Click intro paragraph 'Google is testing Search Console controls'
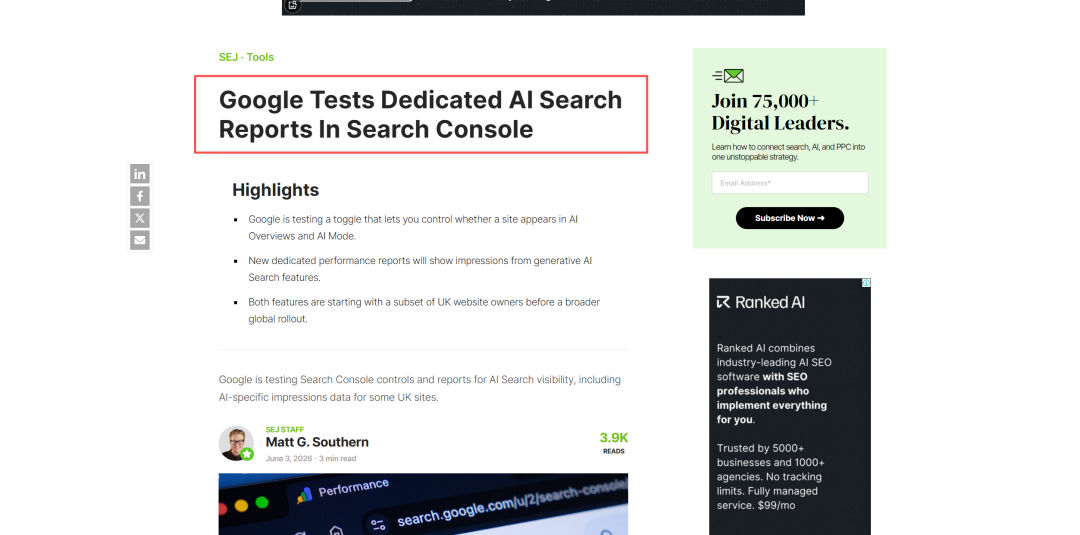 pyautogui.click(x=419, y=388)
